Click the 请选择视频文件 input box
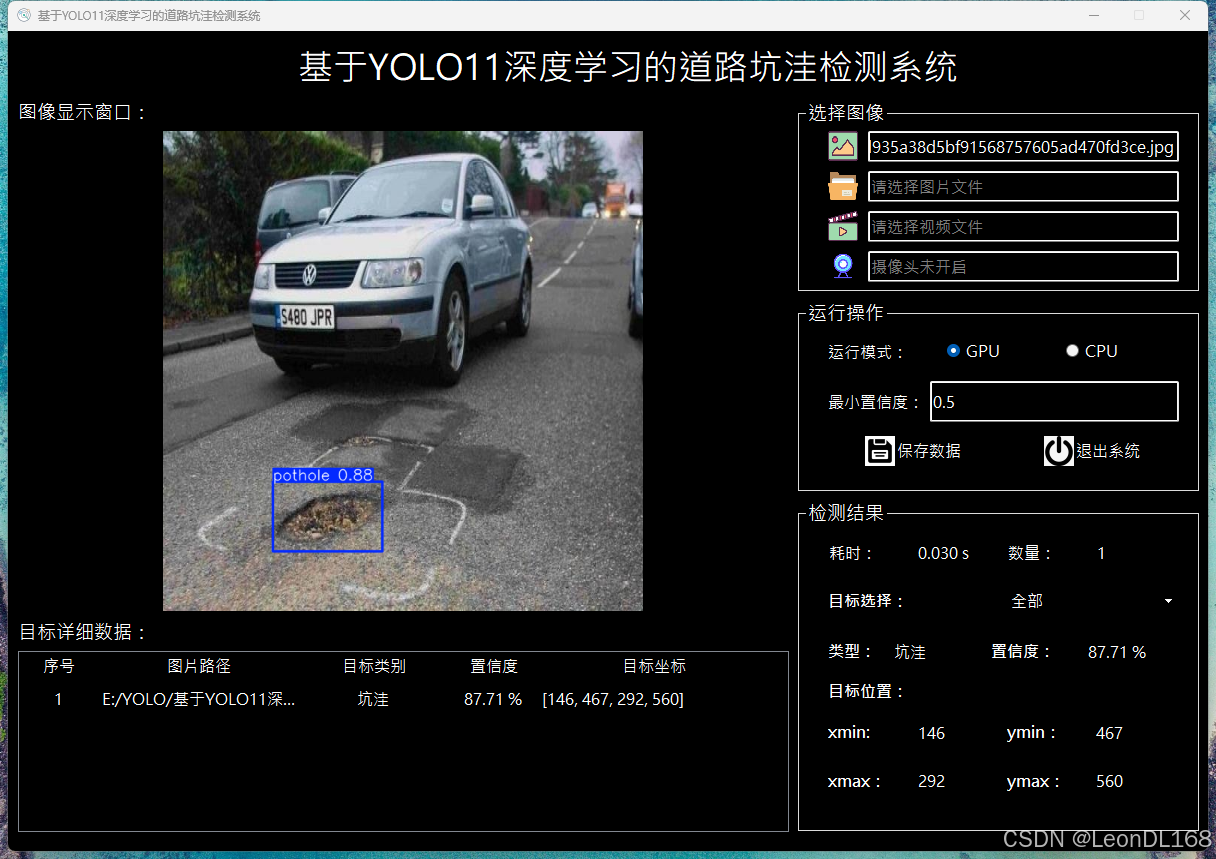Viewport: 1216px width, 859px height. [x=1023, y=226]
